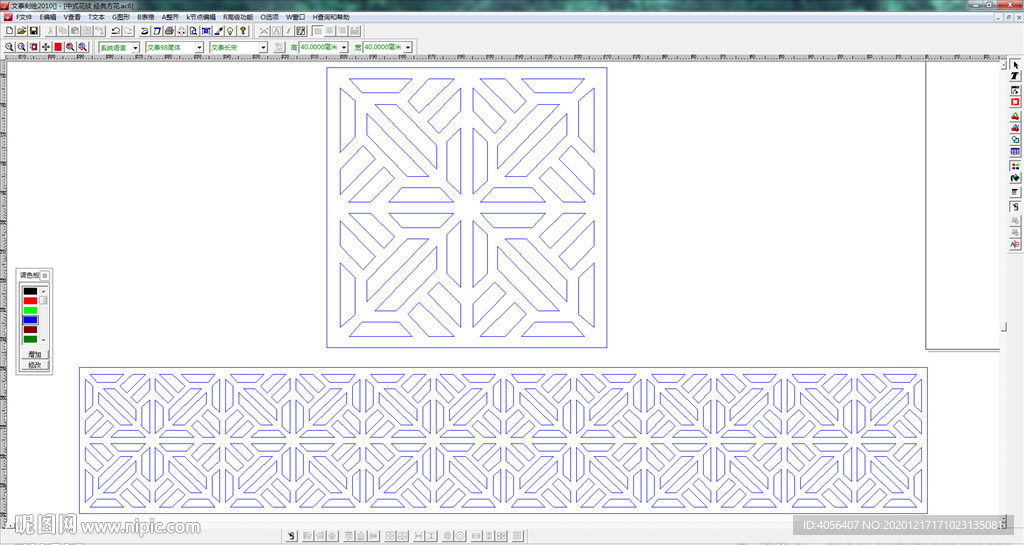Click the printer icon in the toolbar
The height and width of the screenshot is (545, 1024).
(x=169, y=31)
